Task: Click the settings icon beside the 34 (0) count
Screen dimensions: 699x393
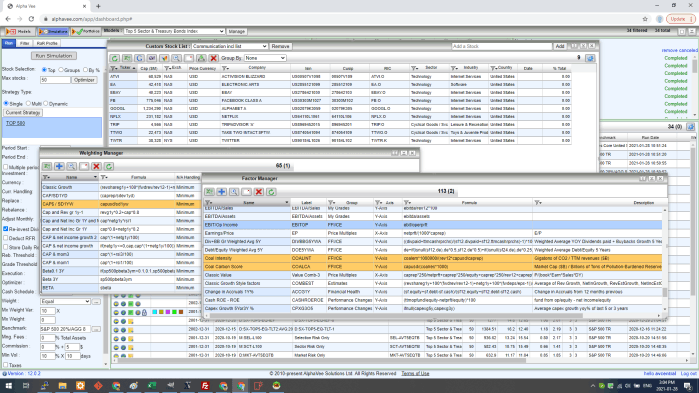Action: (691, 127)
